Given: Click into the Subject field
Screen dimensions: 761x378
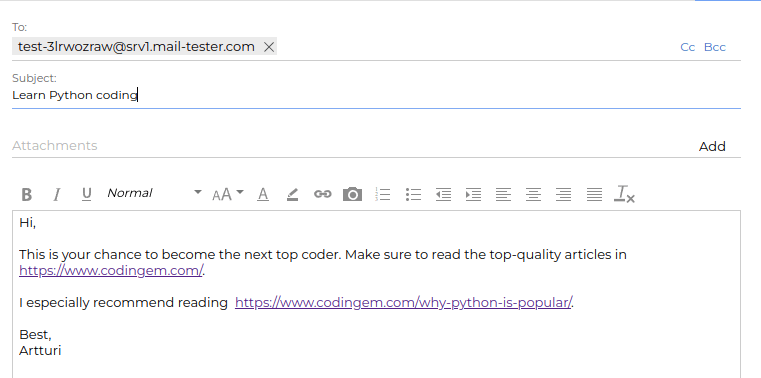Looking at the screenshot, I should point(376,95).
